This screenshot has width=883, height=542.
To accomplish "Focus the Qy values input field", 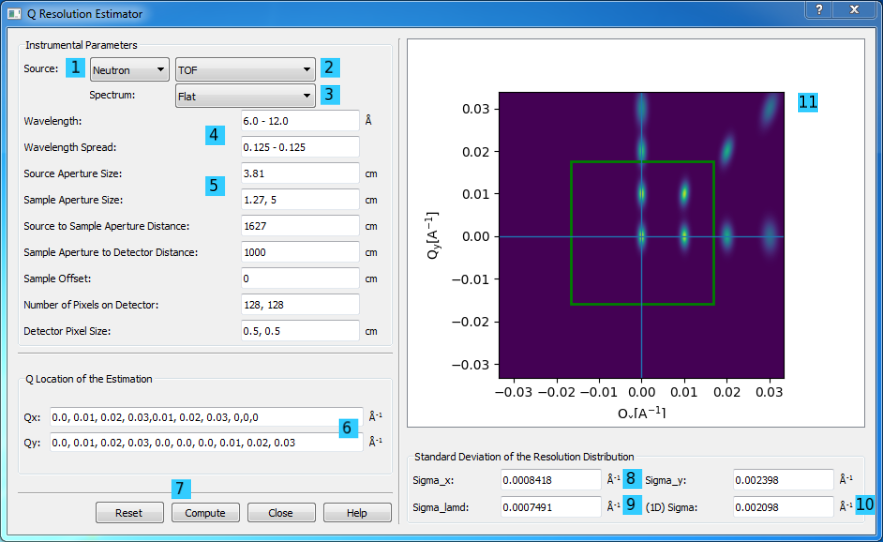I will (190, 442).
